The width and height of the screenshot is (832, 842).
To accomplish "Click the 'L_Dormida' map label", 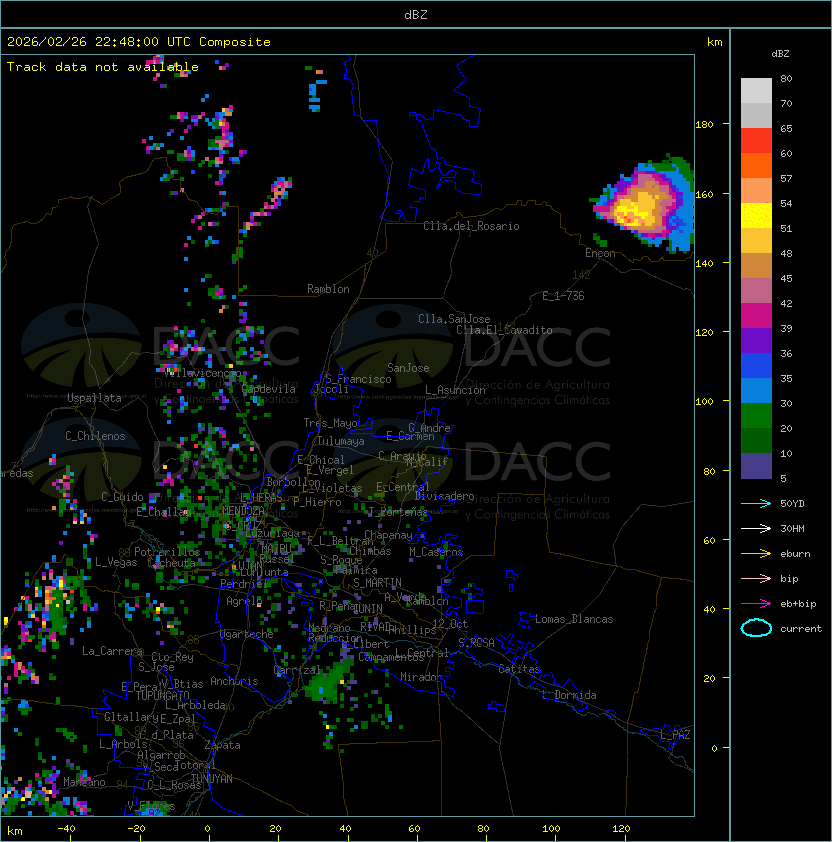I will [569, 695].
